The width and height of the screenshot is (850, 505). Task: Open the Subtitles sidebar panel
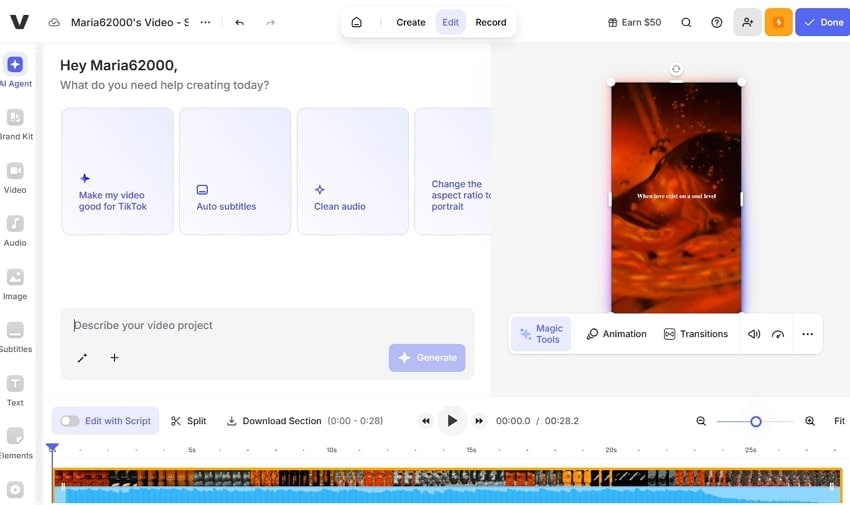[15, 337]
